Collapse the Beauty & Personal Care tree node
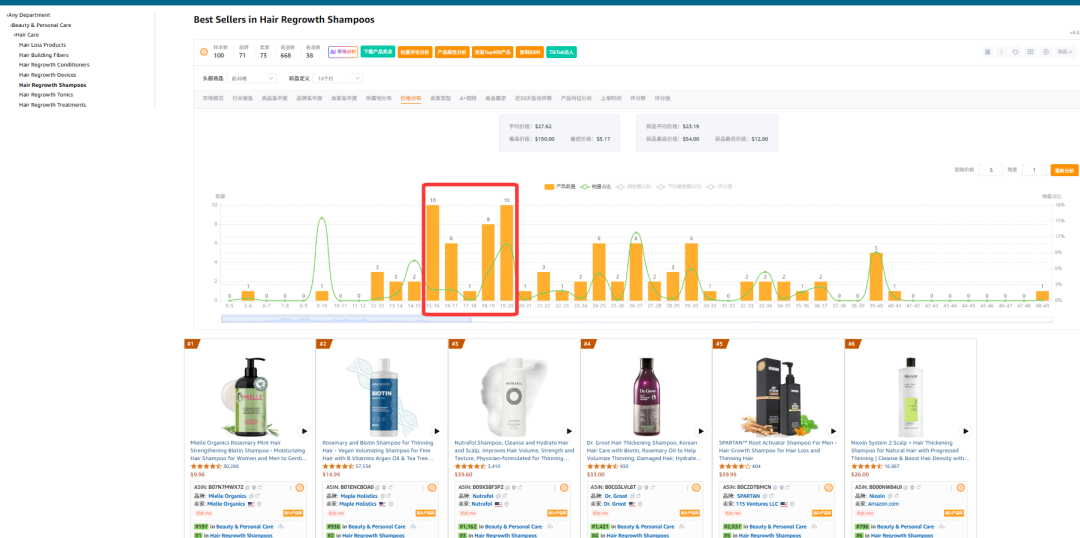The height and width of the screenshot is (538, 1080). point(41,25)
